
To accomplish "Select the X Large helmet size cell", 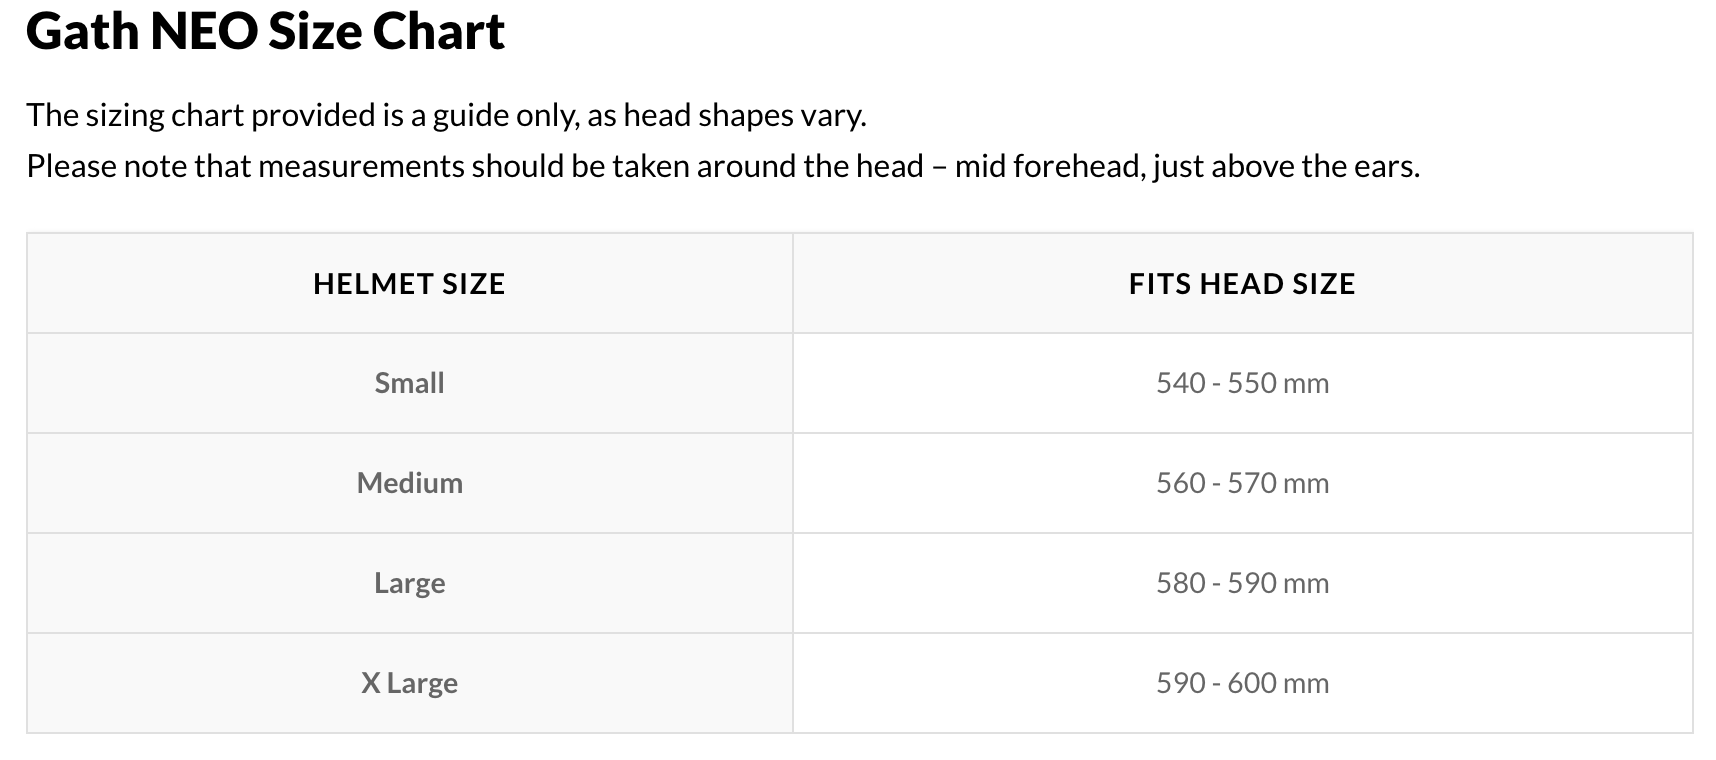I will (x=409, y=683).
